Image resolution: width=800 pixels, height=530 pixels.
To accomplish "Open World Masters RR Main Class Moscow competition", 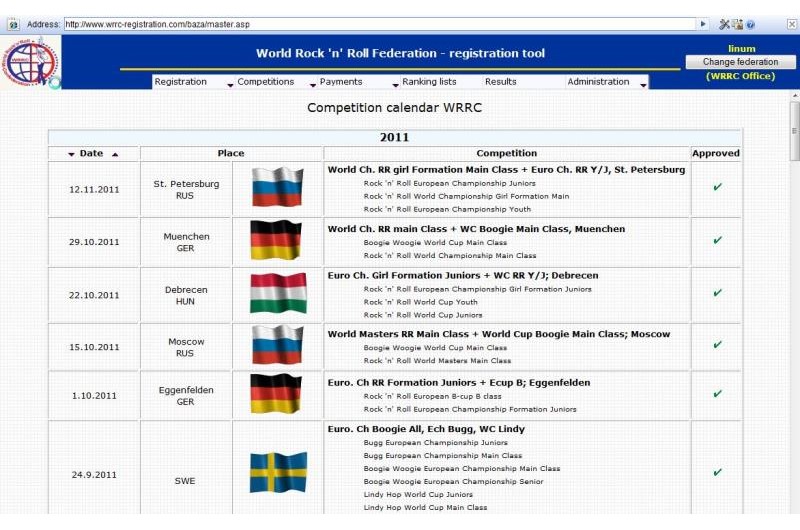I will 498,334.
